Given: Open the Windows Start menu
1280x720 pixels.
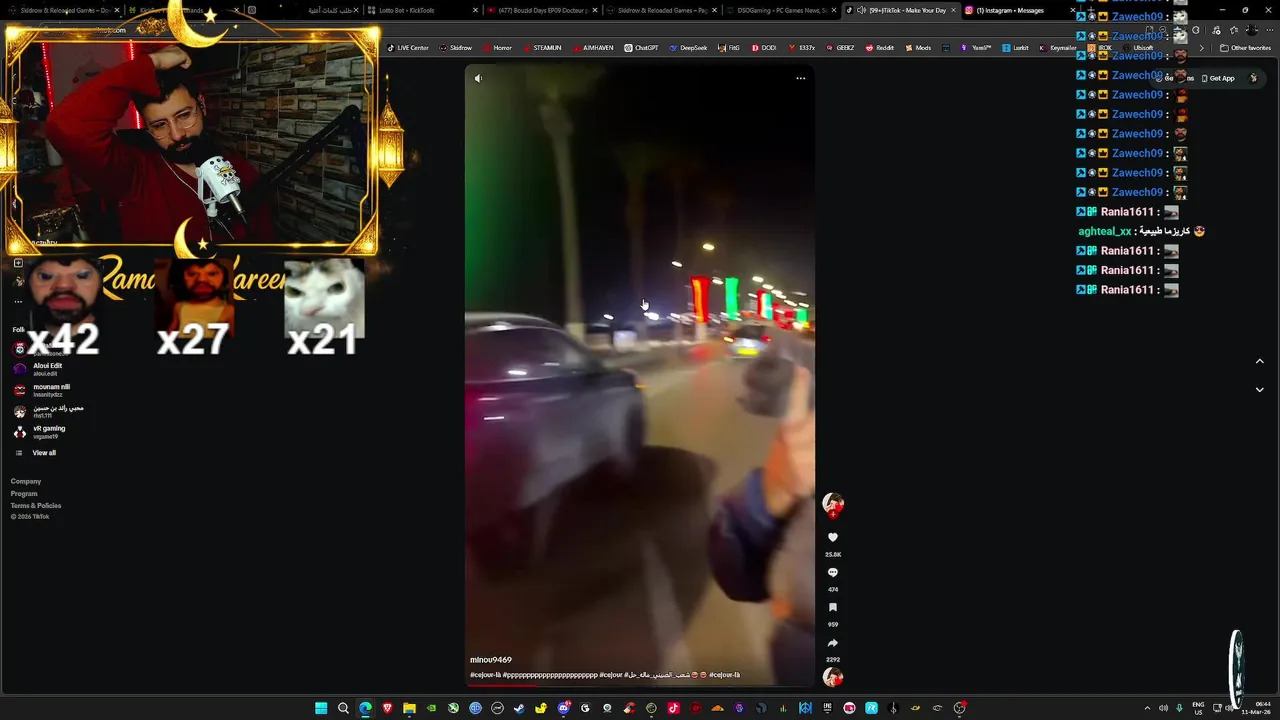Looking at the screenshot, I should (321, 708).
